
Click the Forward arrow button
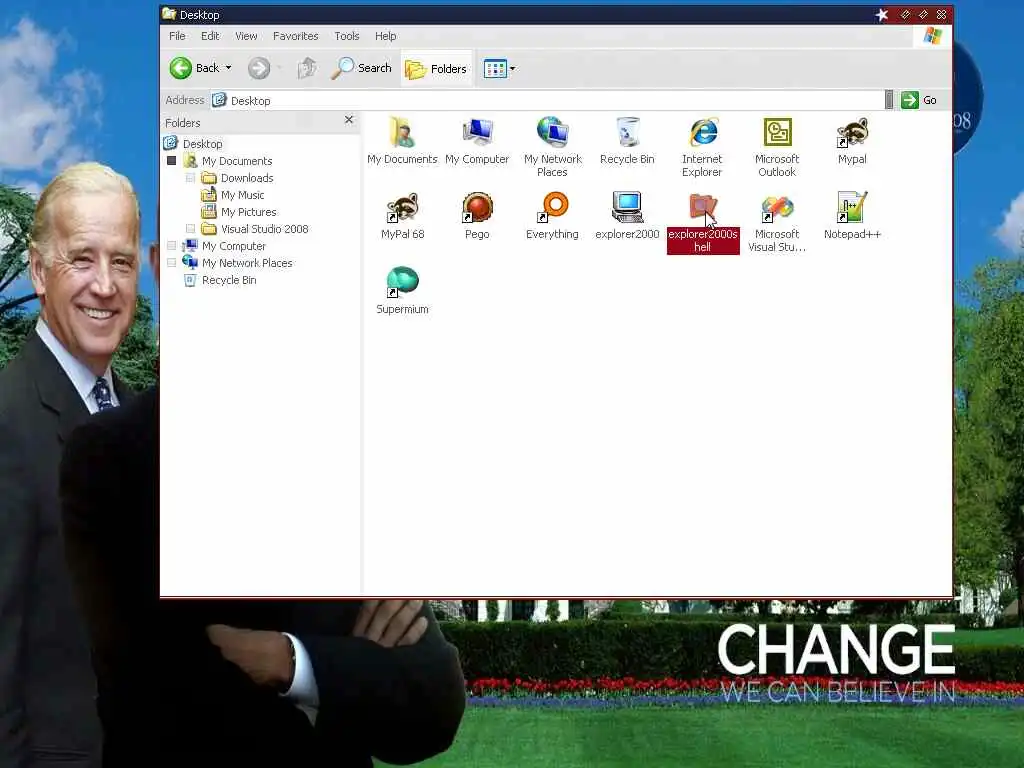pyautogui.click(x=259, y=68)
